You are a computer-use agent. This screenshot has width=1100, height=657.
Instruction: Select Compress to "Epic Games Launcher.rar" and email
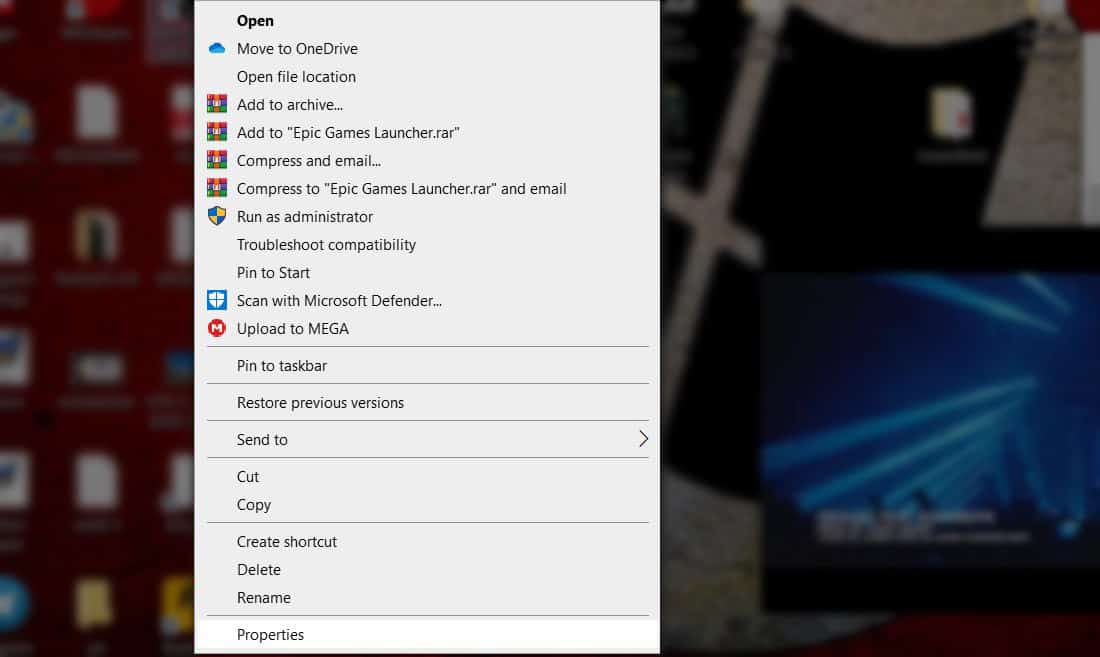tap(427, 189)
